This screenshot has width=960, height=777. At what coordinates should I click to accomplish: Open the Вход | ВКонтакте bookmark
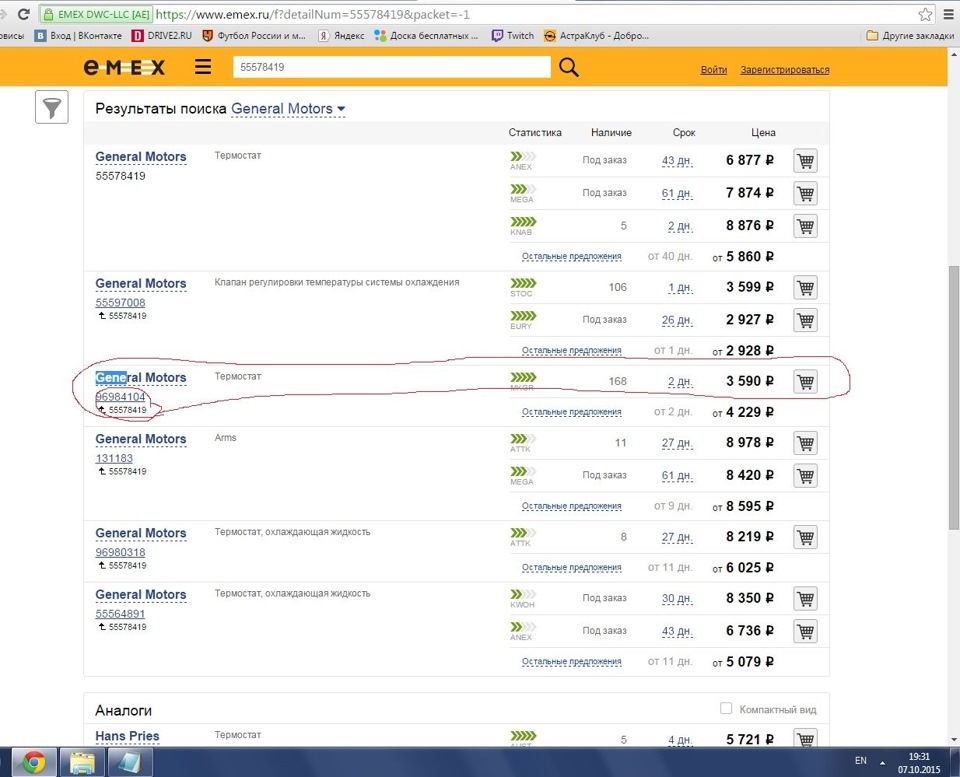78,36
